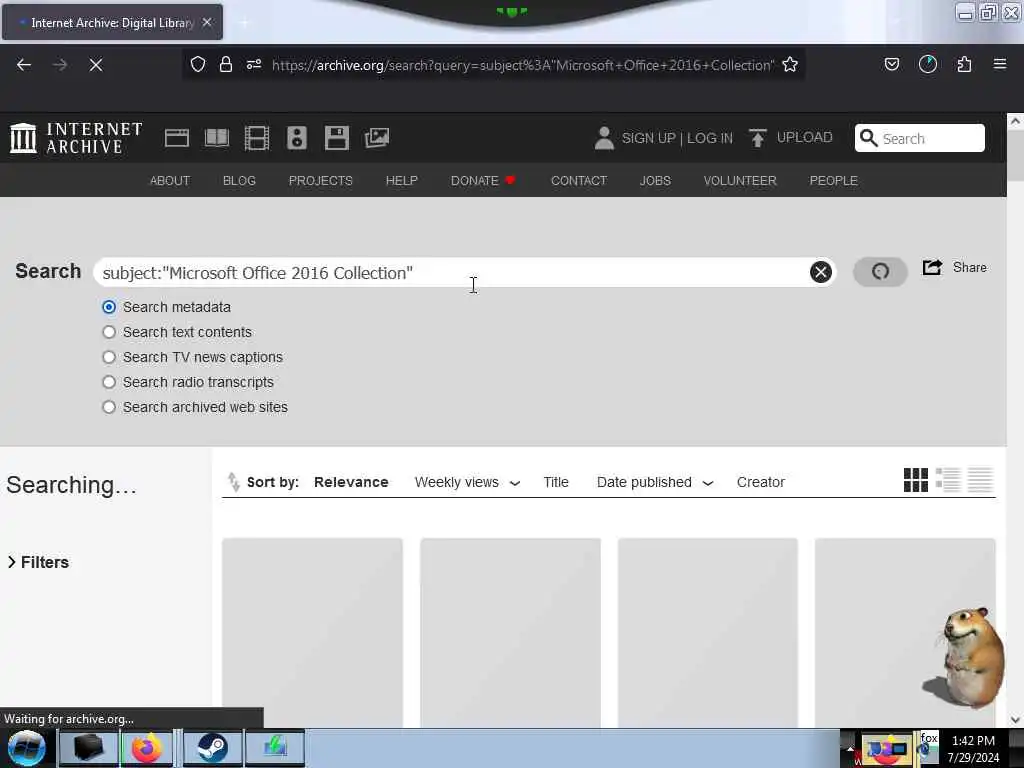Open the BLOG nav item
The height and width of the screenshot is (768, 1024).
(239, 180)
